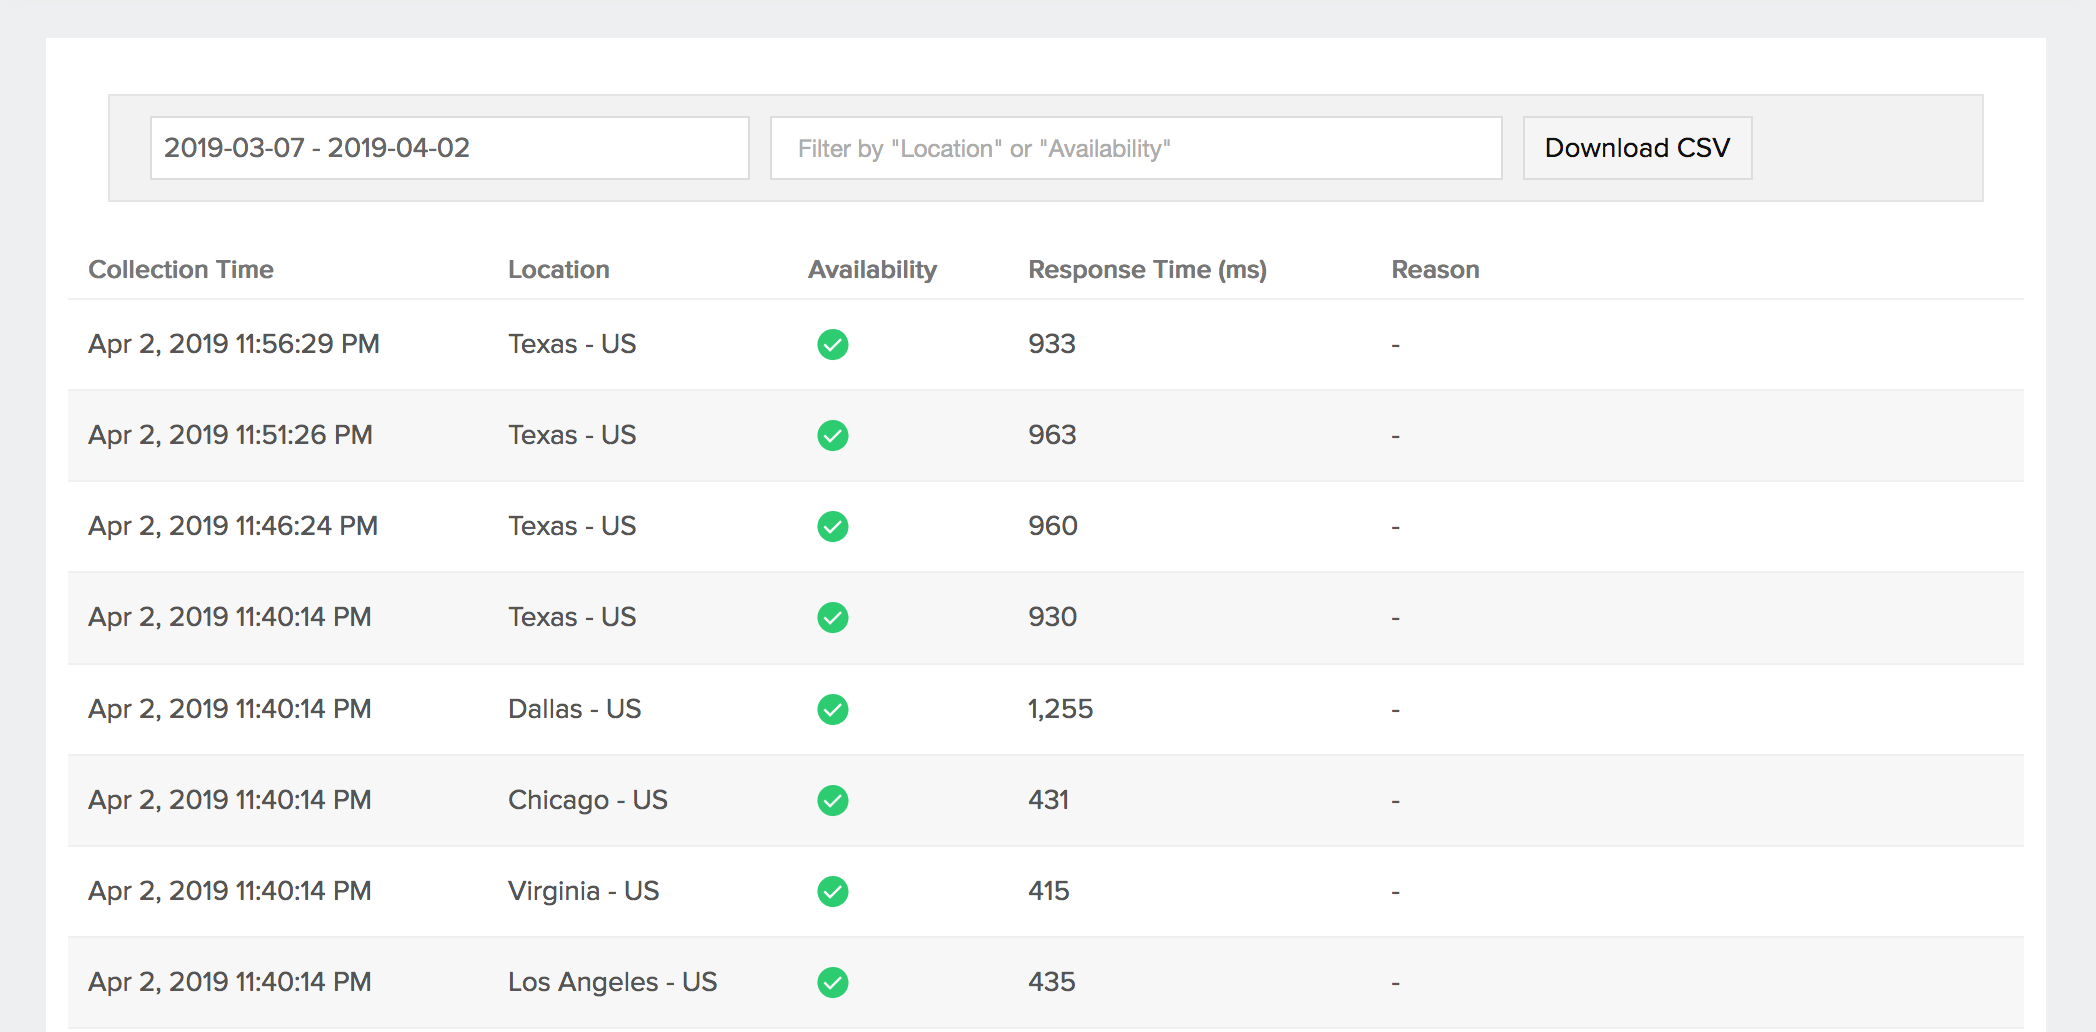Select the Dallas - US location cell
The width and height of the screenshot is (2096, 1032).
coord(574,709)
